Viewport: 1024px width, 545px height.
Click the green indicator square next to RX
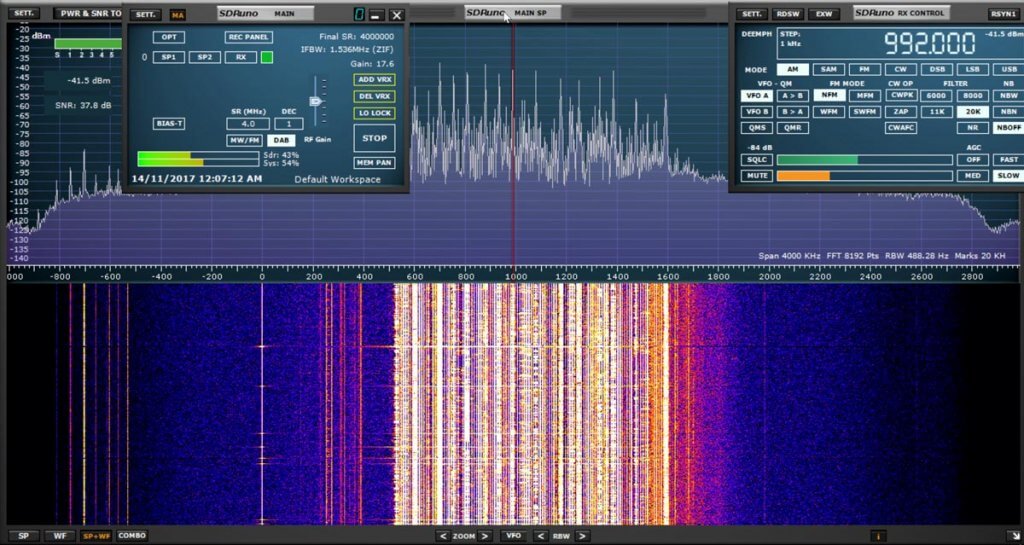coord(267,57)
